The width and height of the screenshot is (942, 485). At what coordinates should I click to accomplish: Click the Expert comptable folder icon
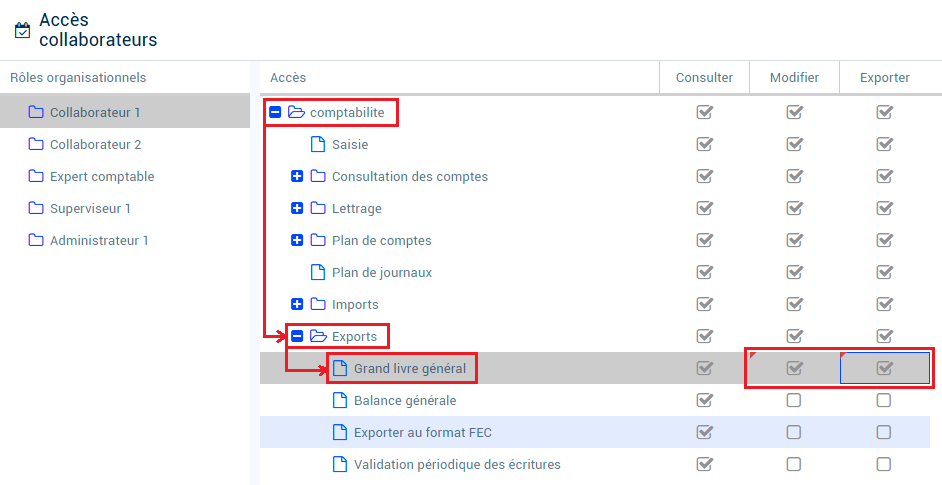coord(36,176)
